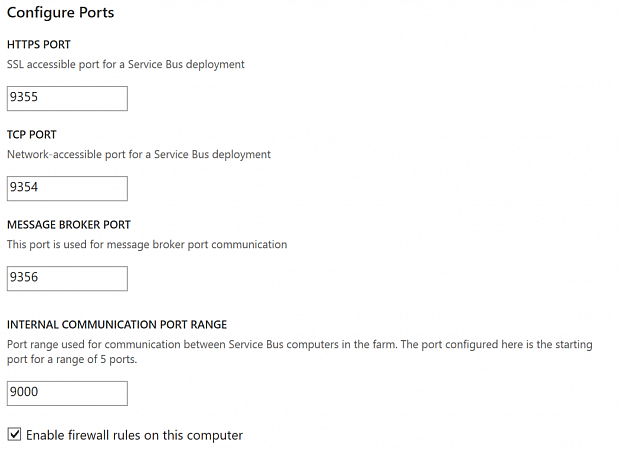Click the HTTPS port input field

[67, 99]
